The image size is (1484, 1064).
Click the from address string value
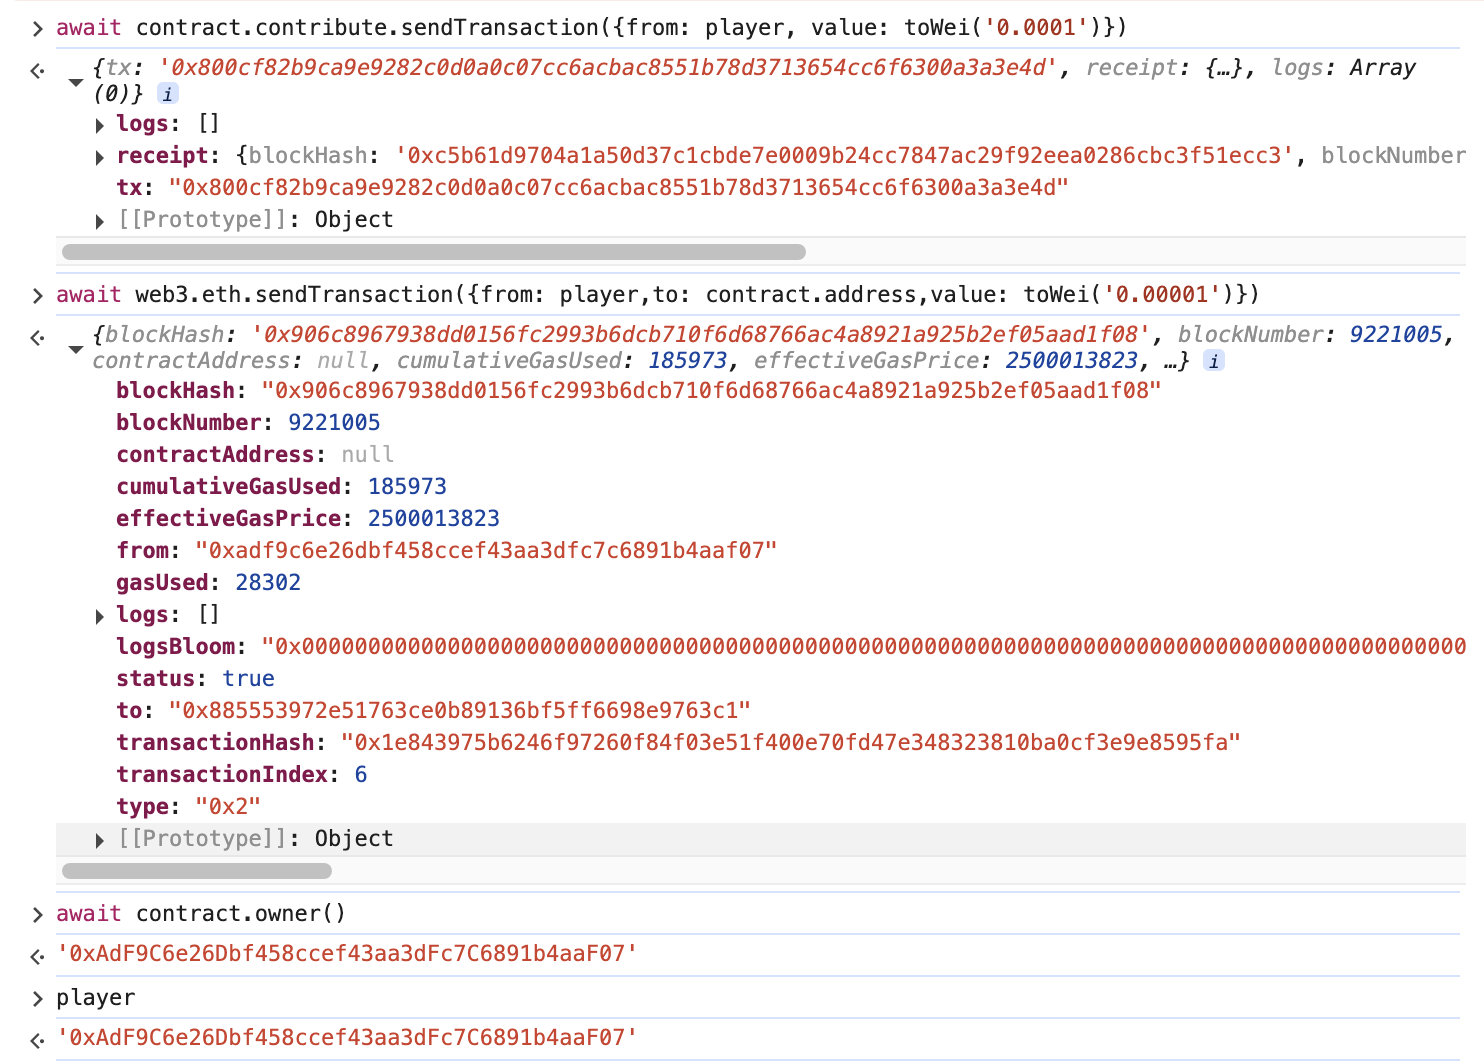tap(486, 550)
